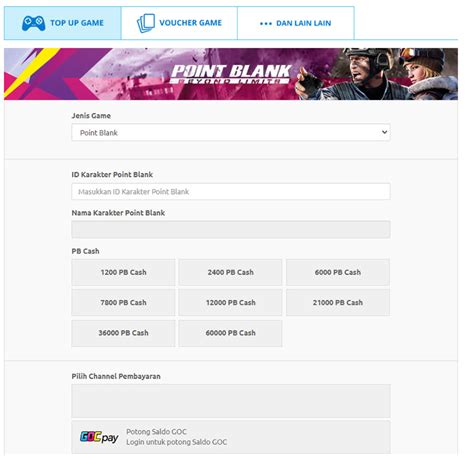This screenshot has height=456, width=474.
Task: Click the voucher cards icon
Action: click(146, 23)
